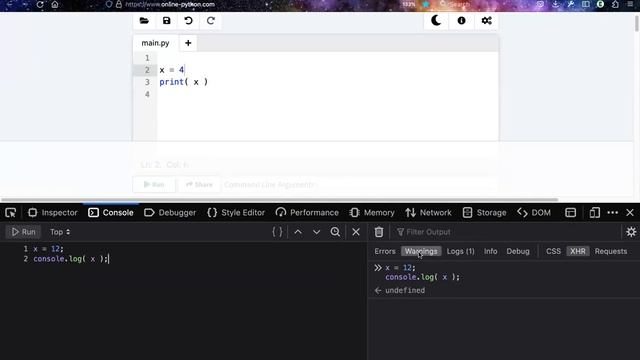Open the DOM panel
Viewport: 640px width, 360px height.
tap(534, 213)
